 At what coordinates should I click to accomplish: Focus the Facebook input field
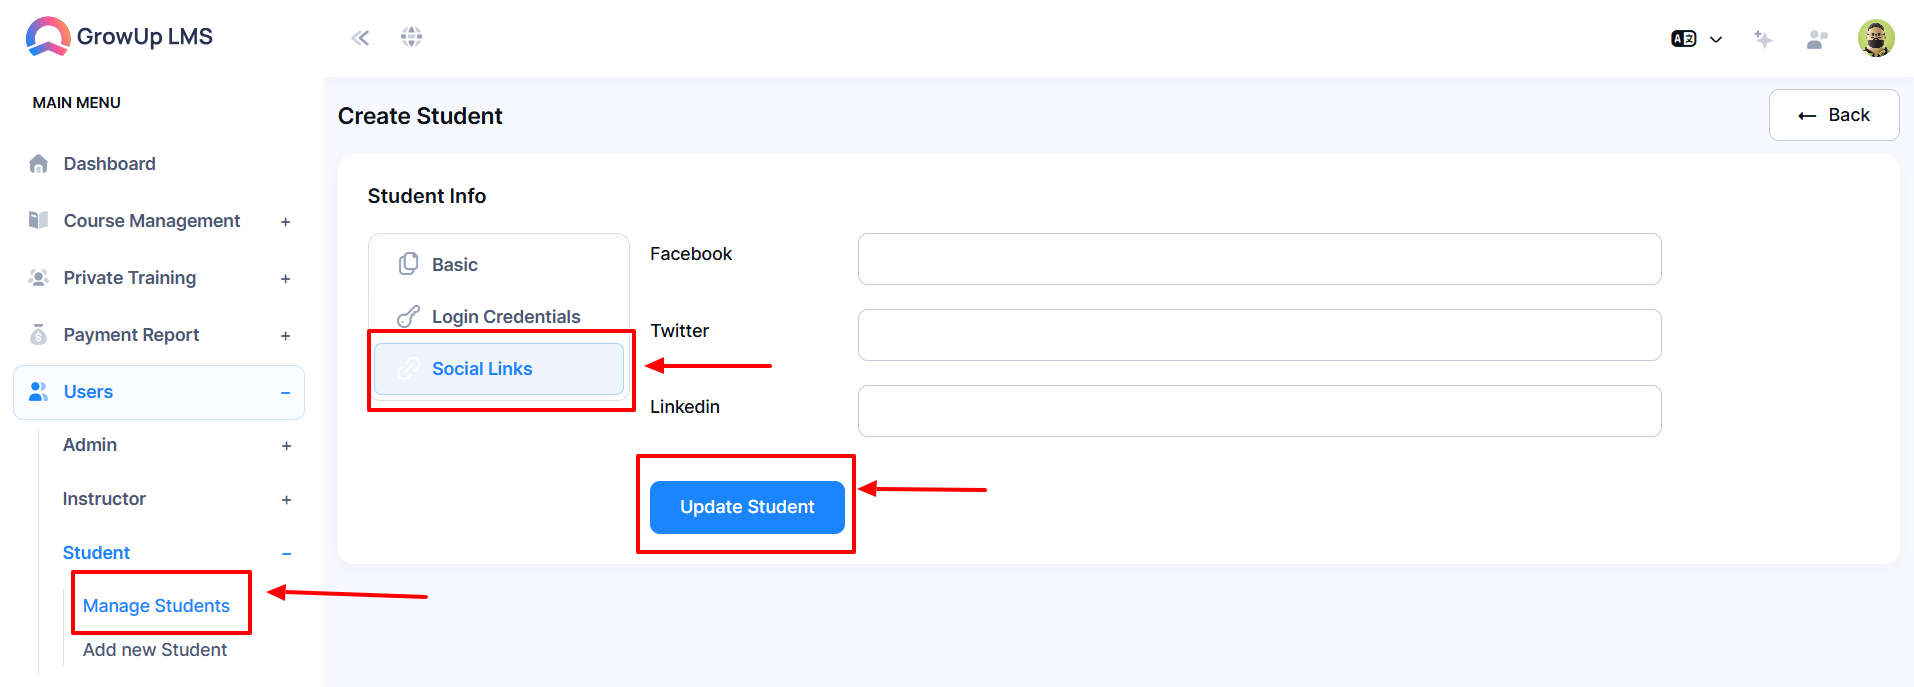click(x=1259, y=259)
